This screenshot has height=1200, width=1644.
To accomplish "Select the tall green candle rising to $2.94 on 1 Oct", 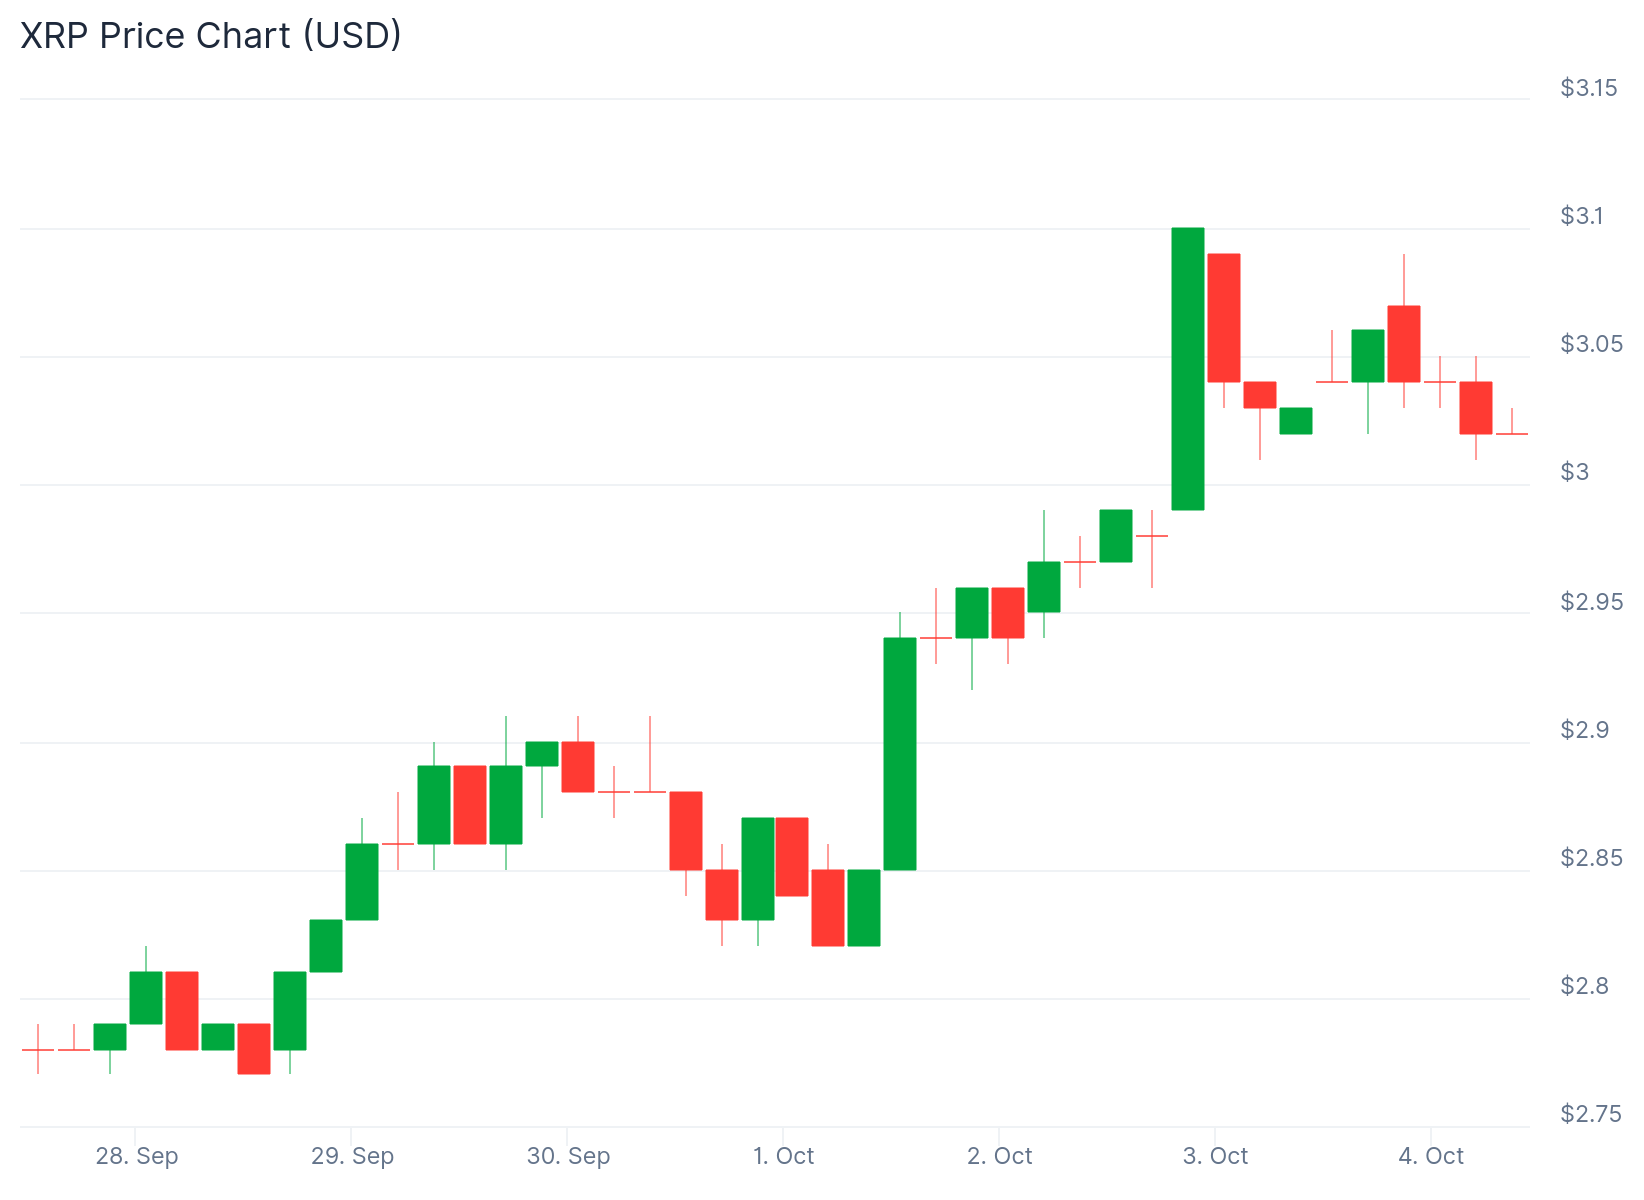I will [x=900, y=754].
